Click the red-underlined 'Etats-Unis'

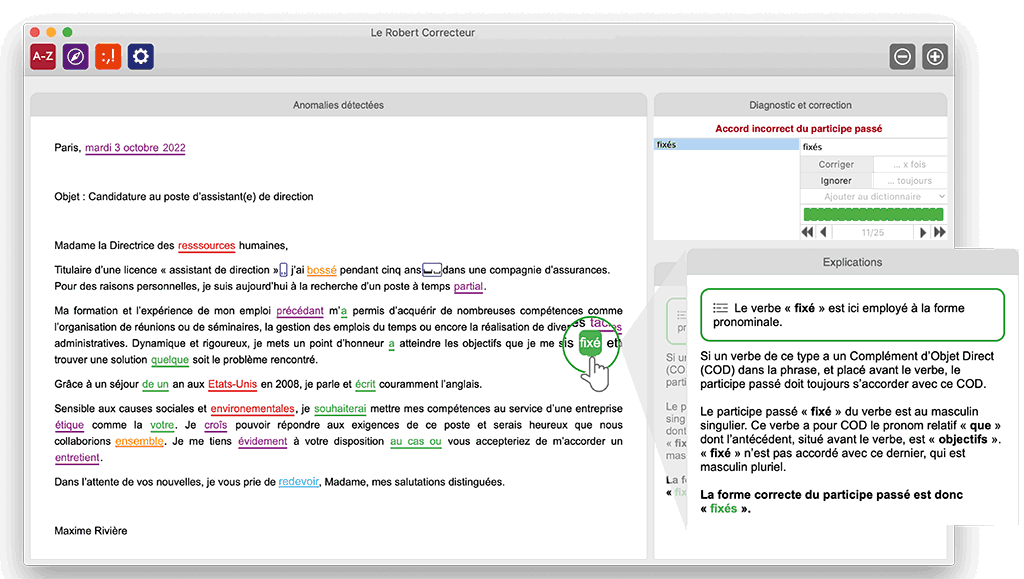point(232,384)
